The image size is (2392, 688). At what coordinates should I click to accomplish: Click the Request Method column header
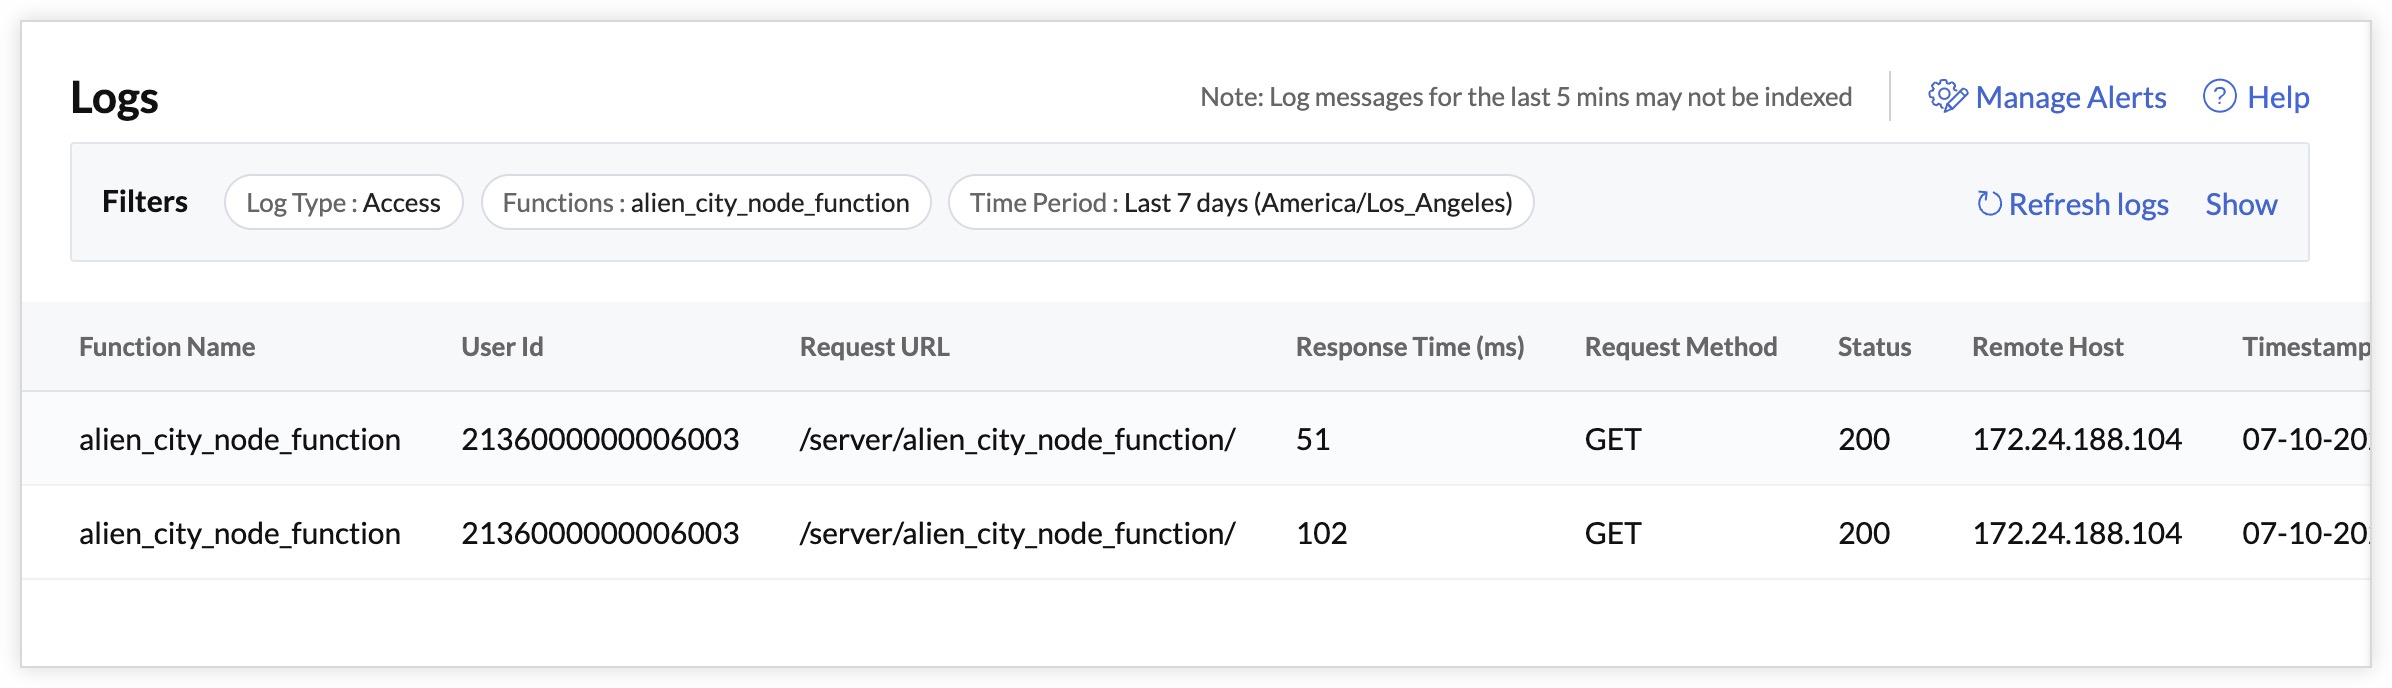(1680, 347)
